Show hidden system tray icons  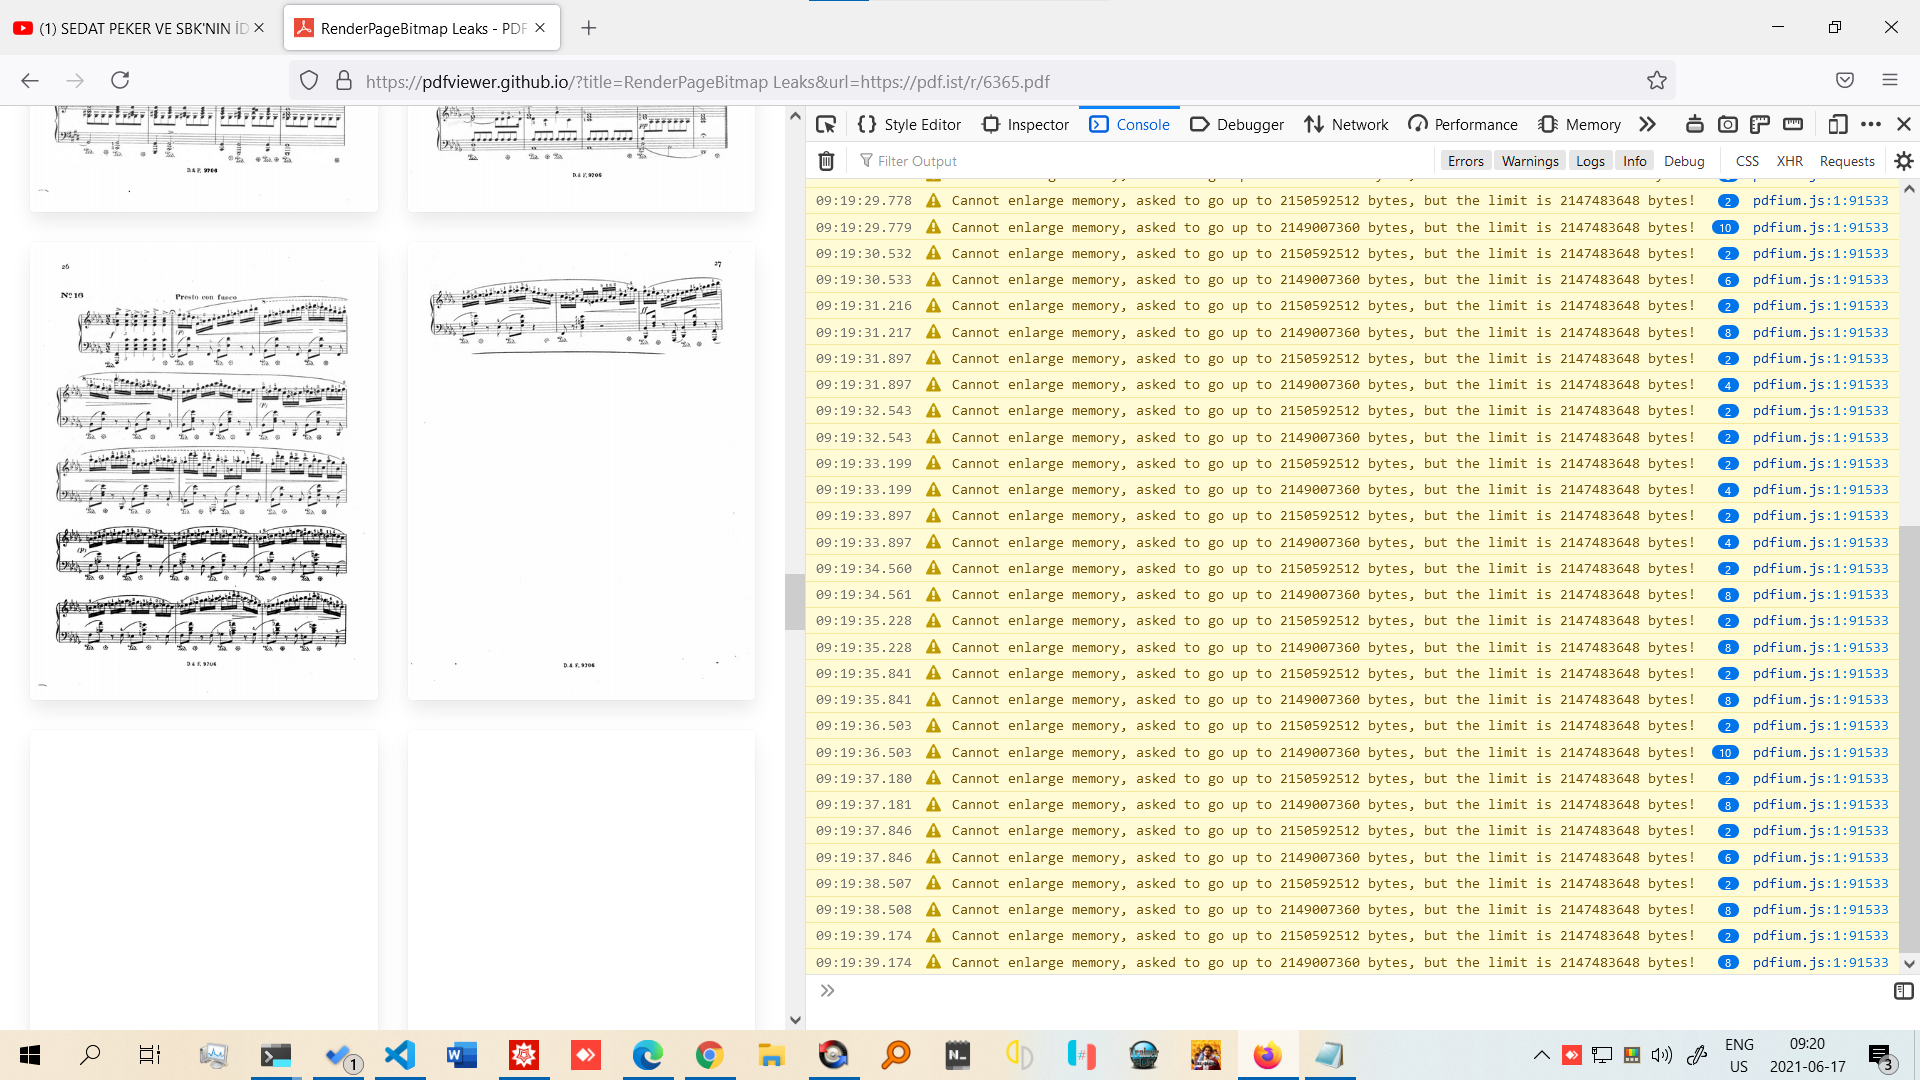tap(1541, 1055)
